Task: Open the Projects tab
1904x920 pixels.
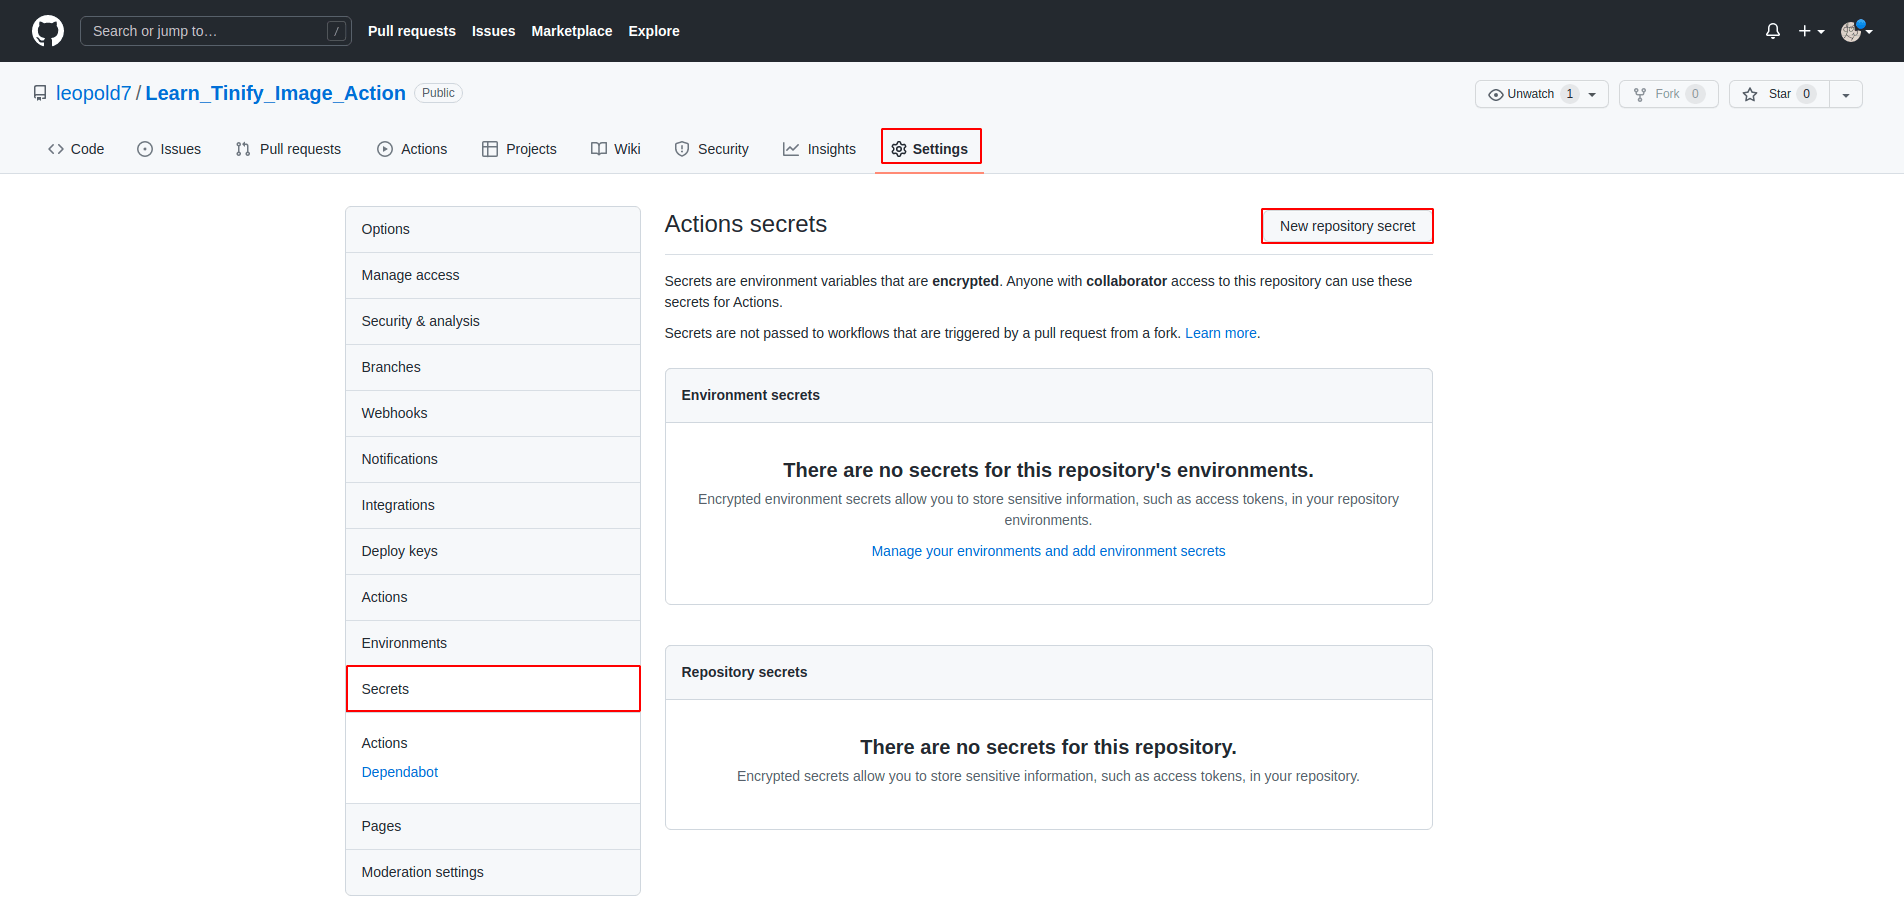Action: coord(519,149)
